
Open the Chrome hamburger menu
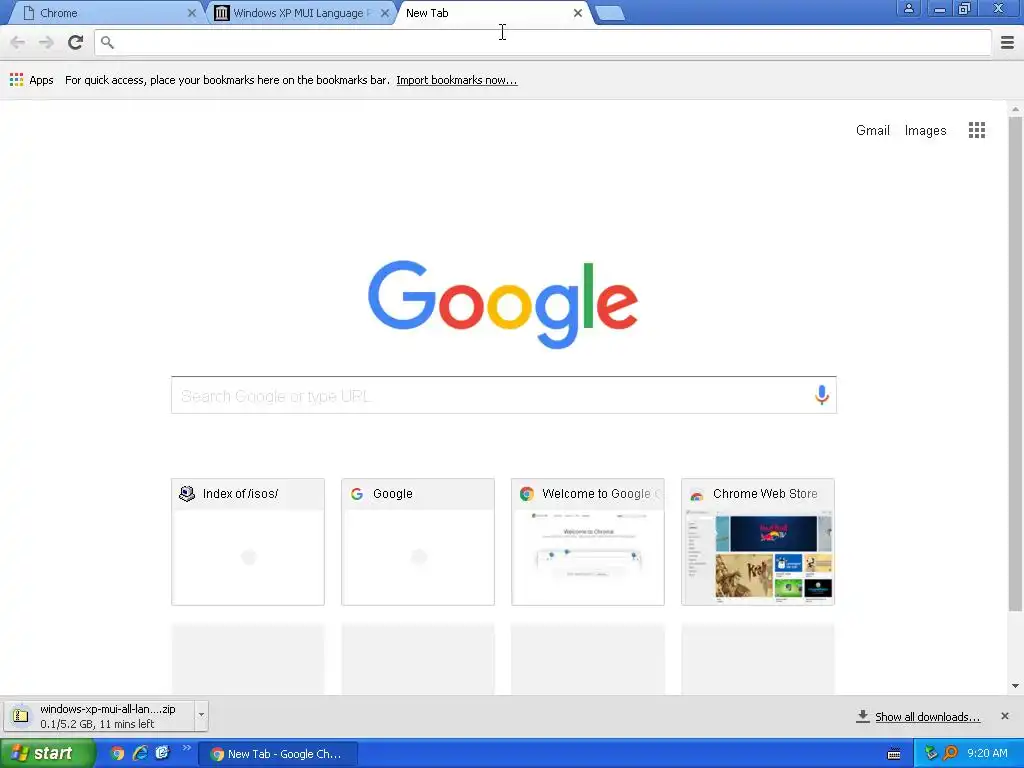point(1007,42)
